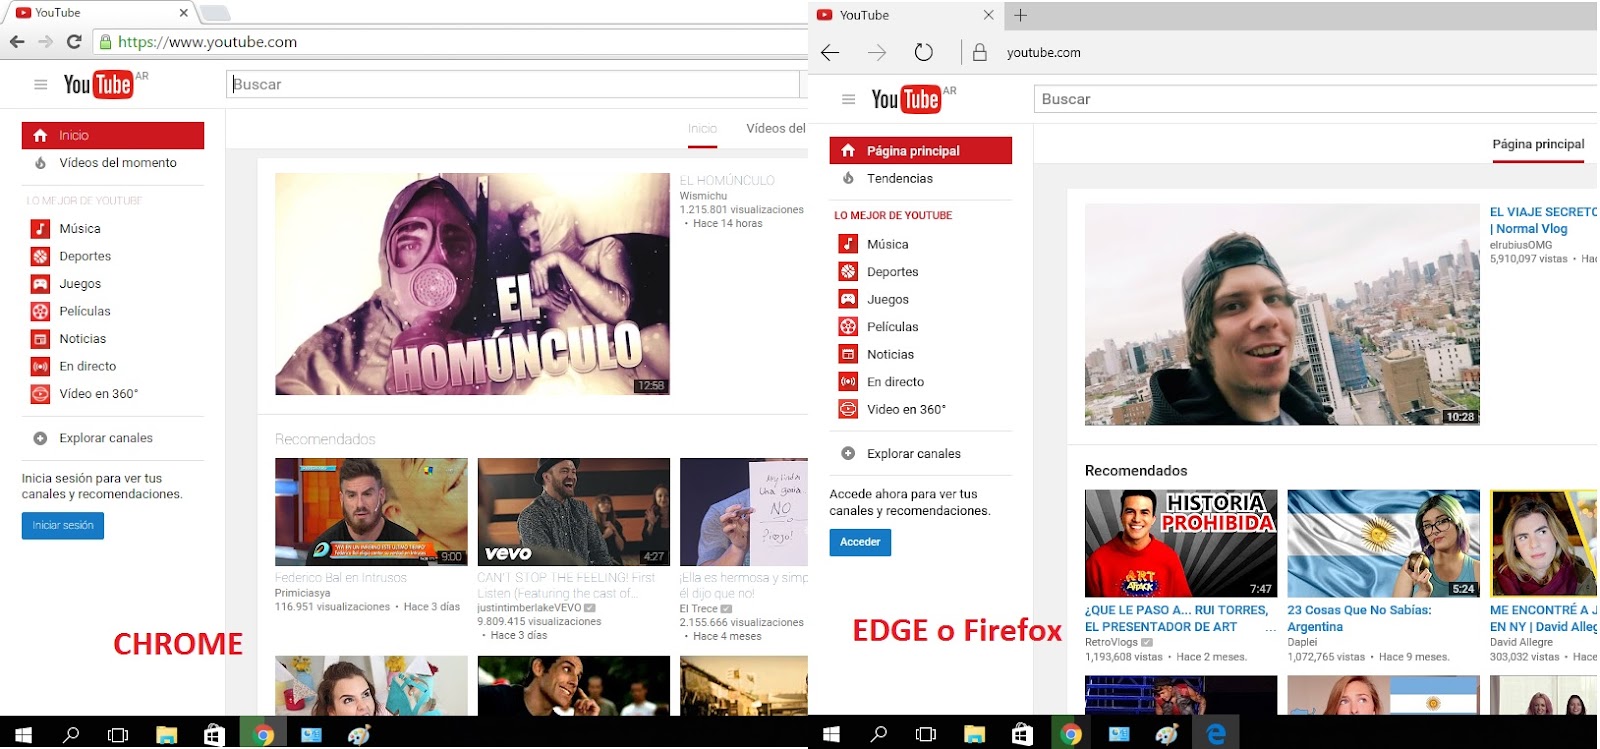Switch to Vídeos del momento tab above Chrome feed
The height and width of the screenshot is (749, 1600).
click(x=776, y=128)
